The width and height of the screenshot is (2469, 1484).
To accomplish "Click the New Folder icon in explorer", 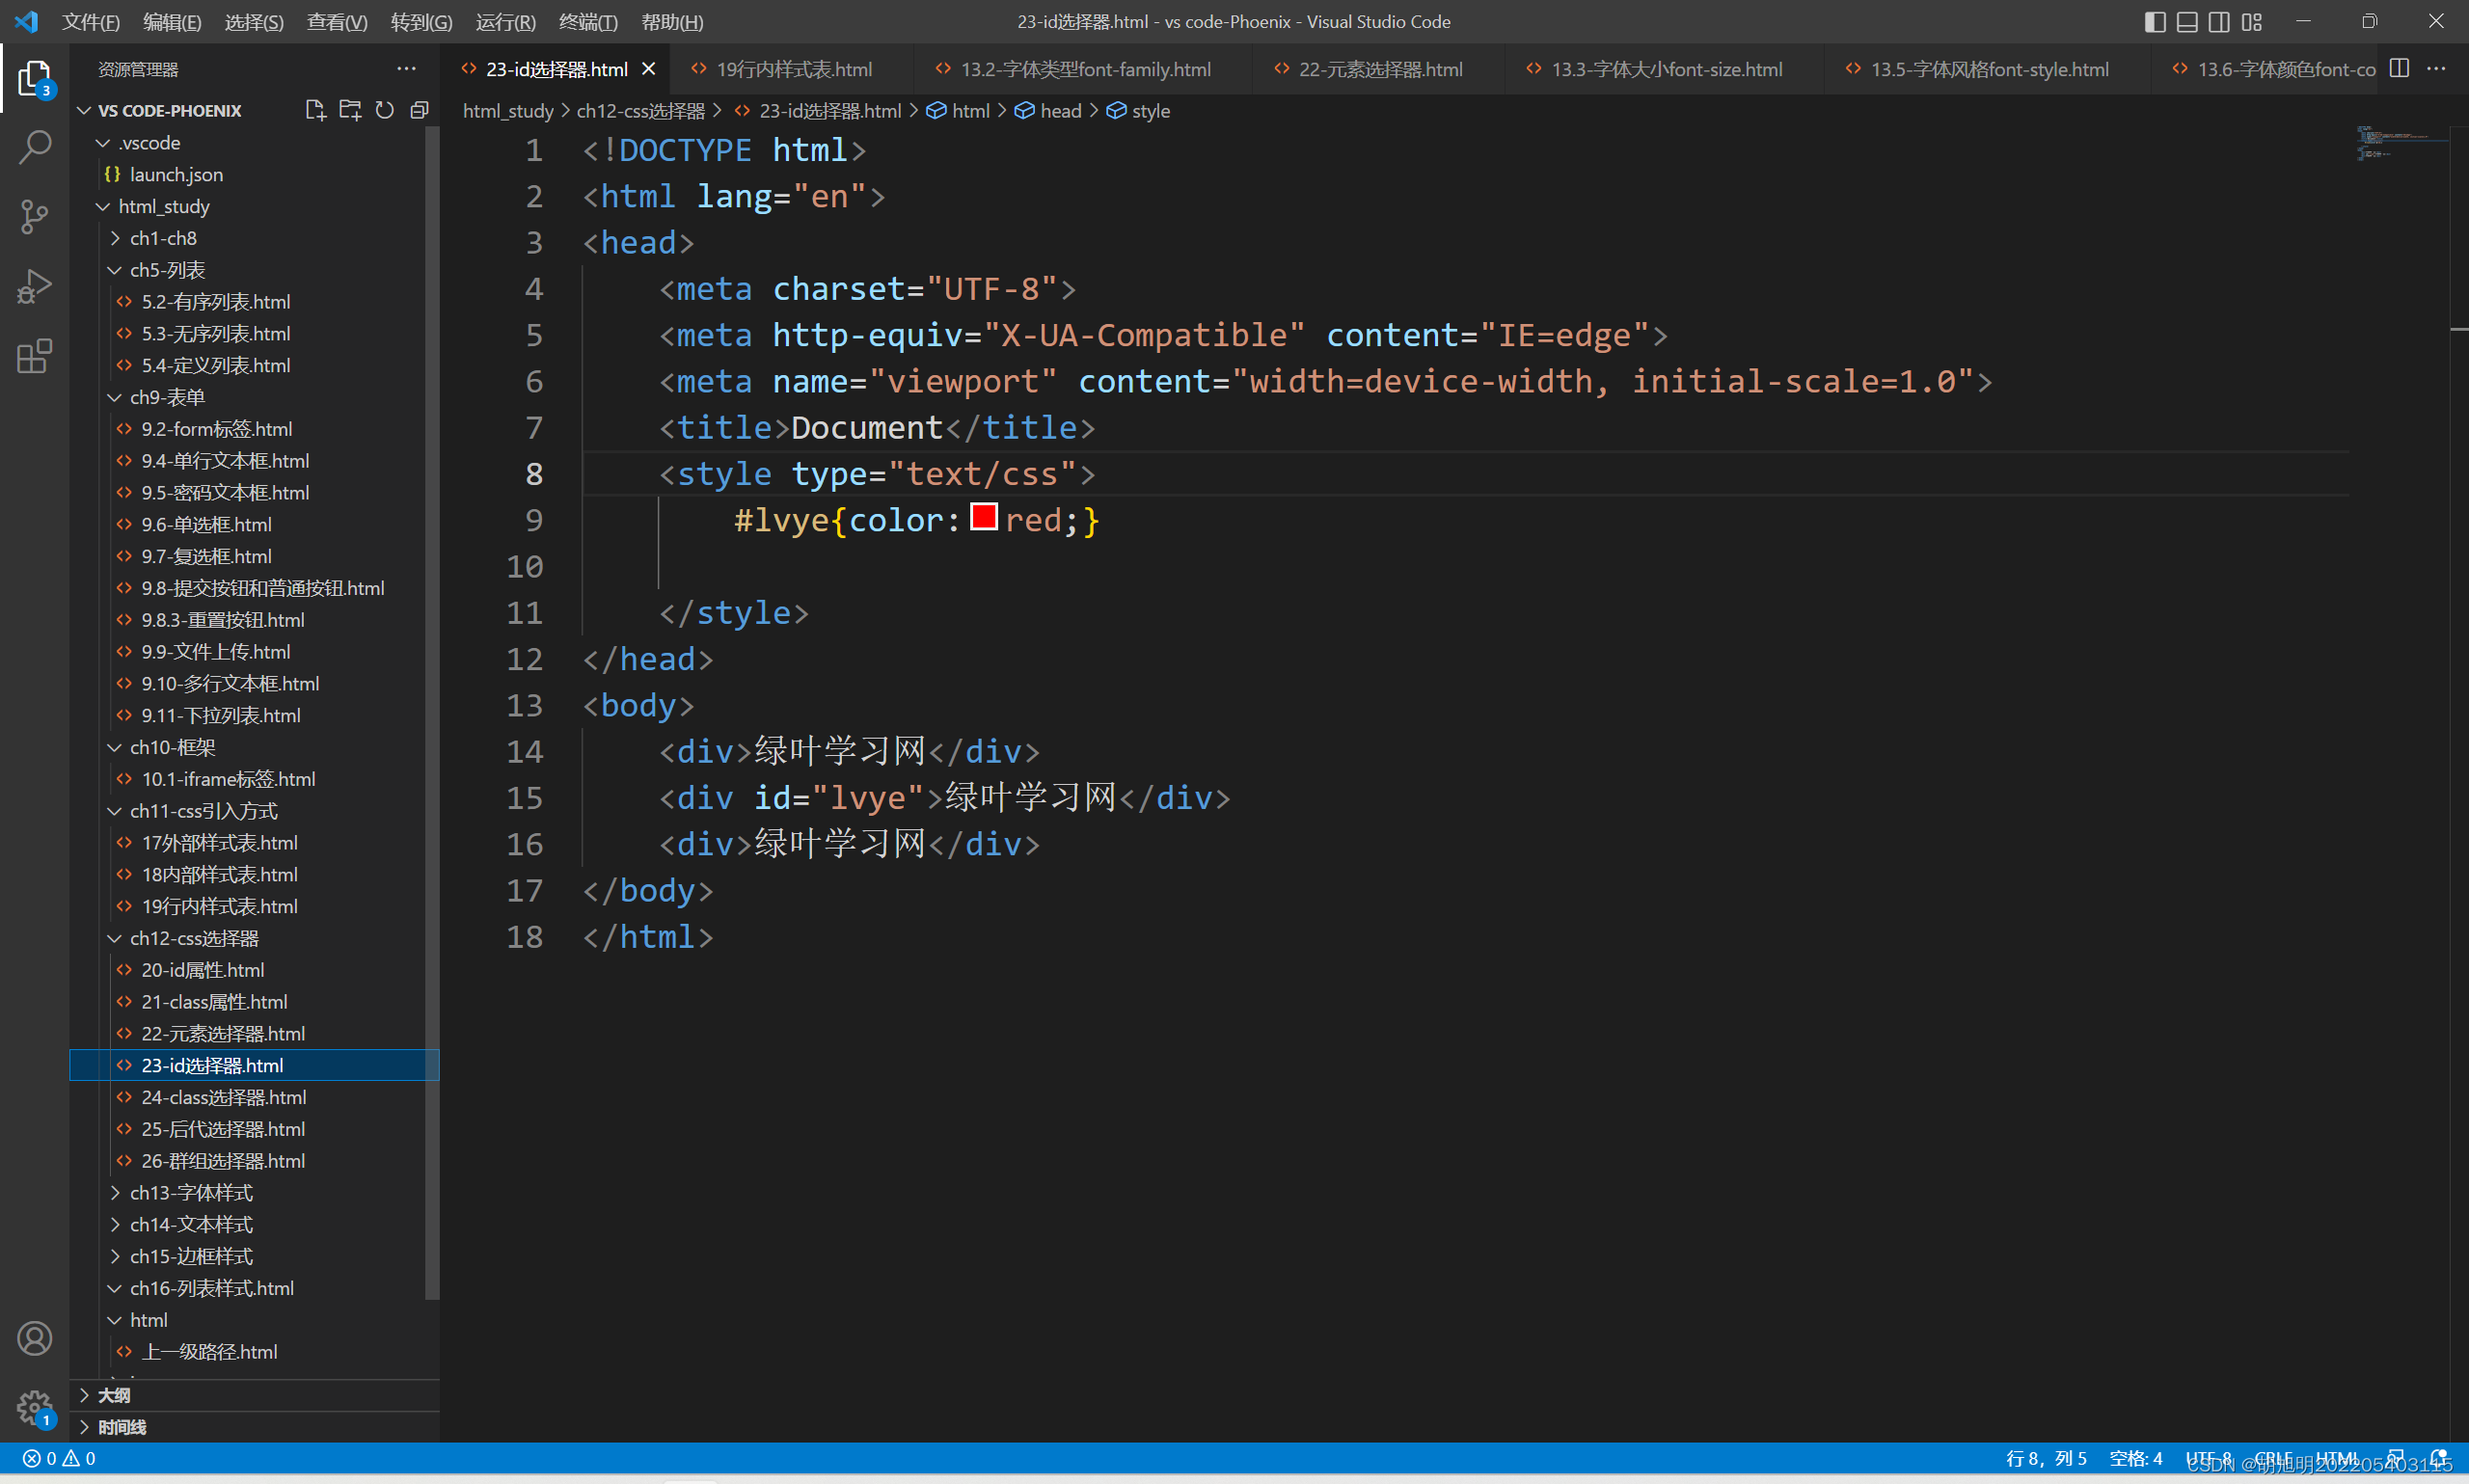I will pos(350,110).
